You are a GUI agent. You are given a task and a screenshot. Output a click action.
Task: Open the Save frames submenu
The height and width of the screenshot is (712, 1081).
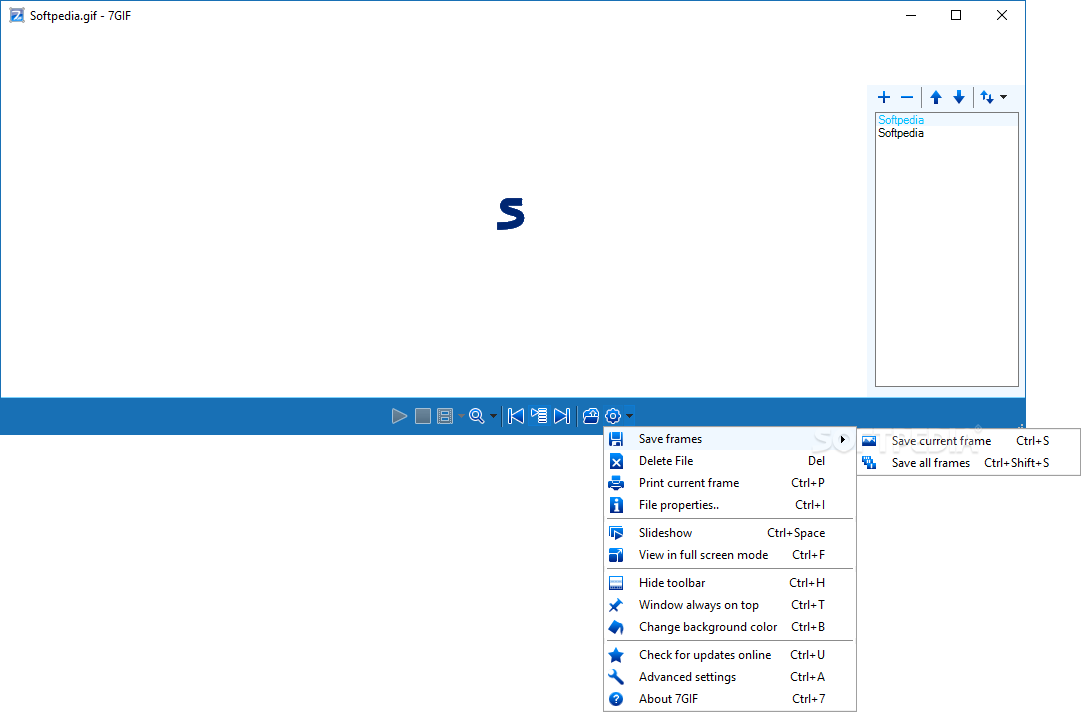729,439
